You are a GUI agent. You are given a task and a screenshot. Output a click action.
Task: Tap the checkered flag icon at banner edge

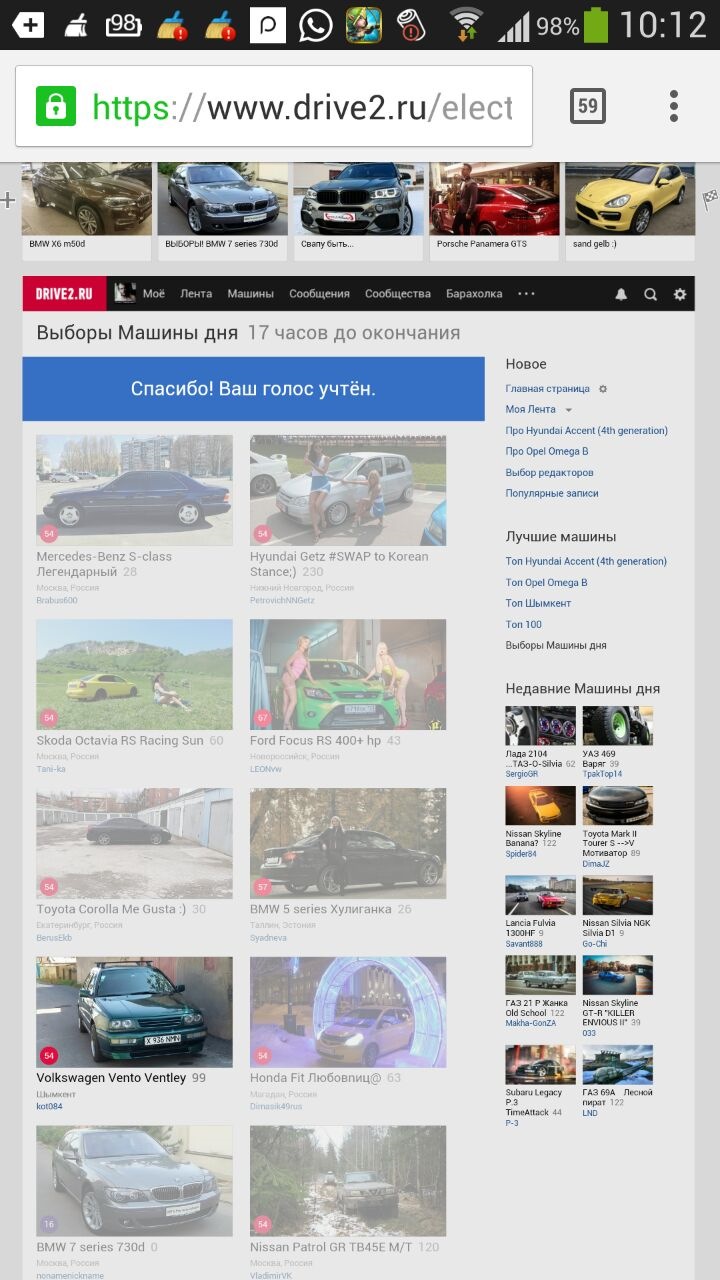click(x=710, y=200)
